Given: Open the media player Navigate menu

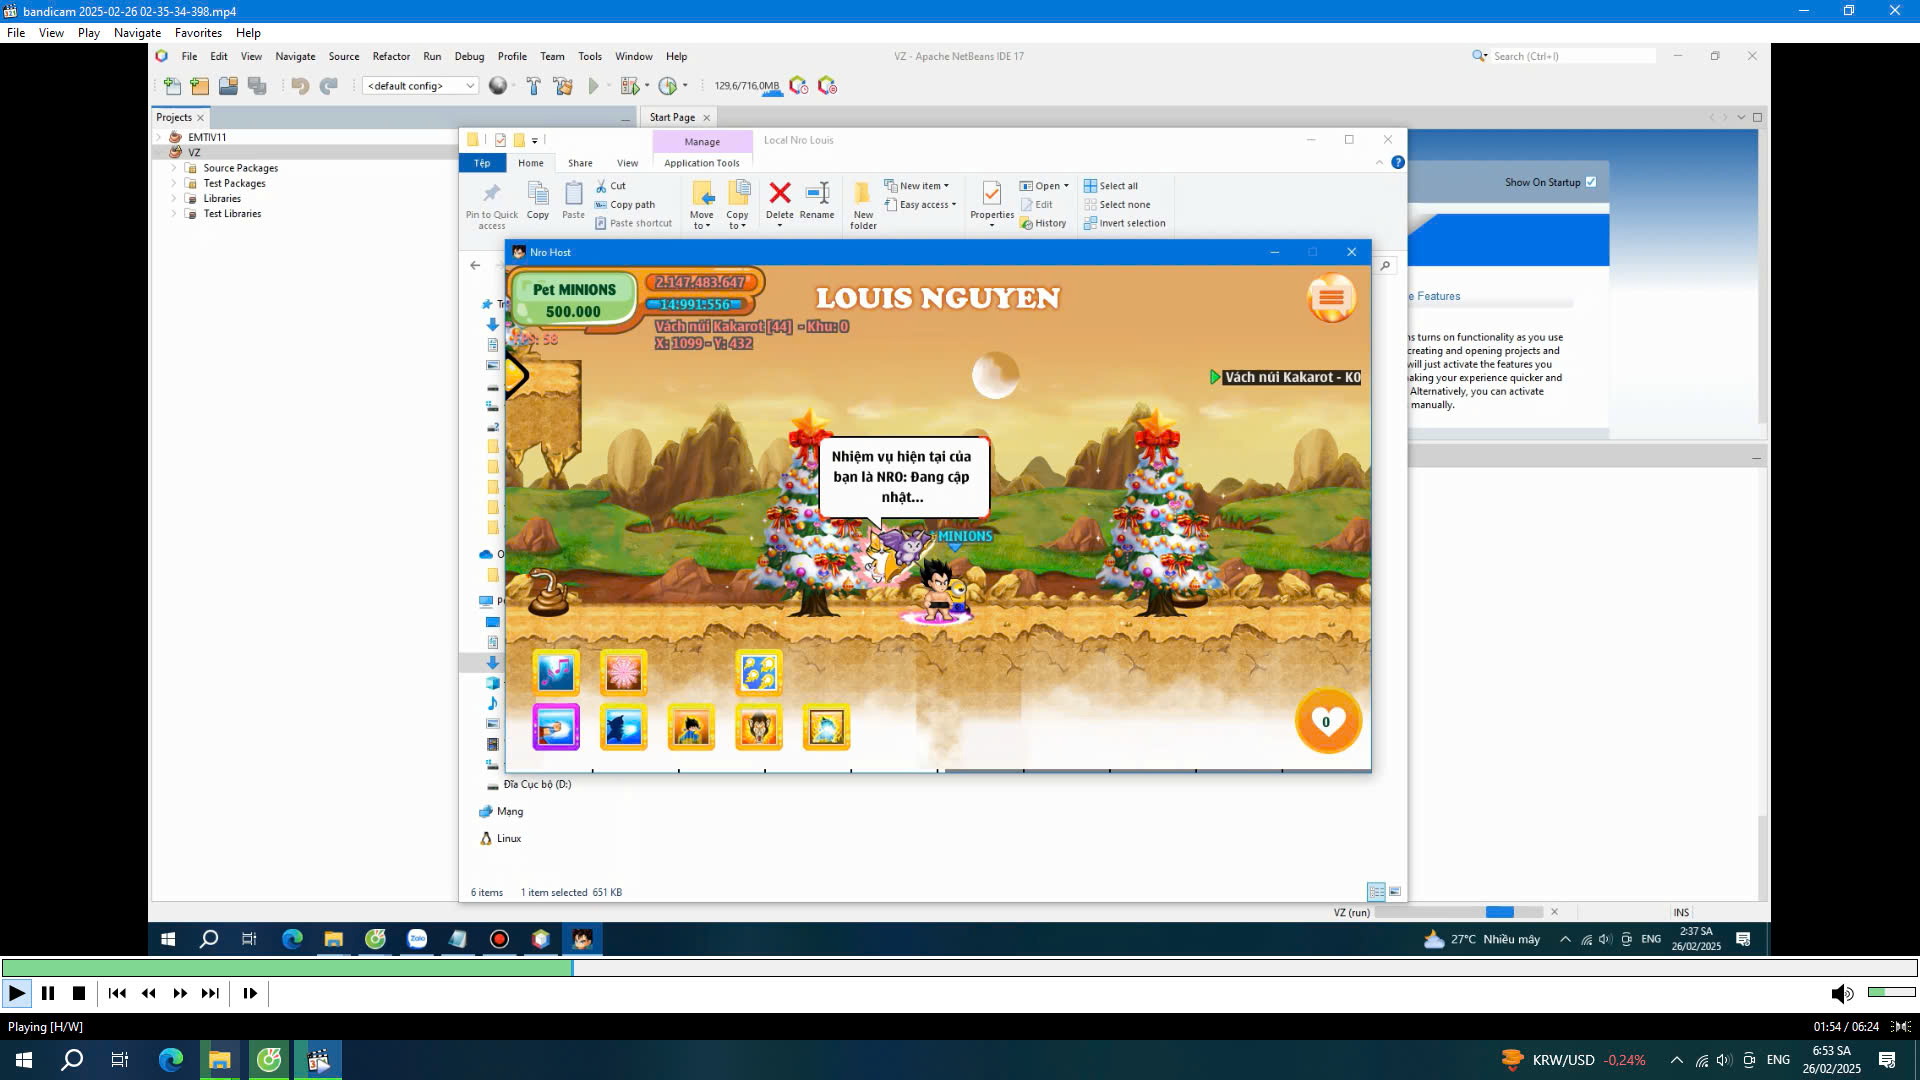Looking at the screenshot, I should coord(137,33).
